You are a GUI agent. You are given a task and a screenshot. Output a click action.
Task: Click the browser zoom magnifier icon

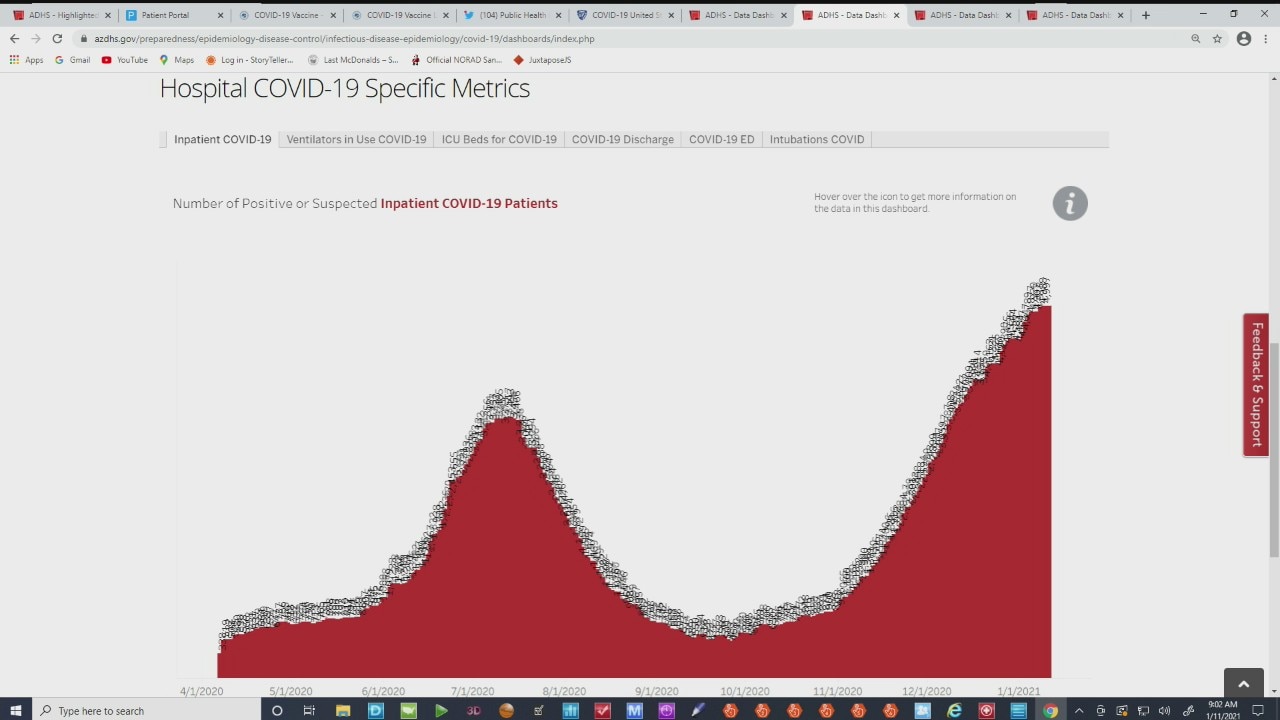coord(1195,39)
